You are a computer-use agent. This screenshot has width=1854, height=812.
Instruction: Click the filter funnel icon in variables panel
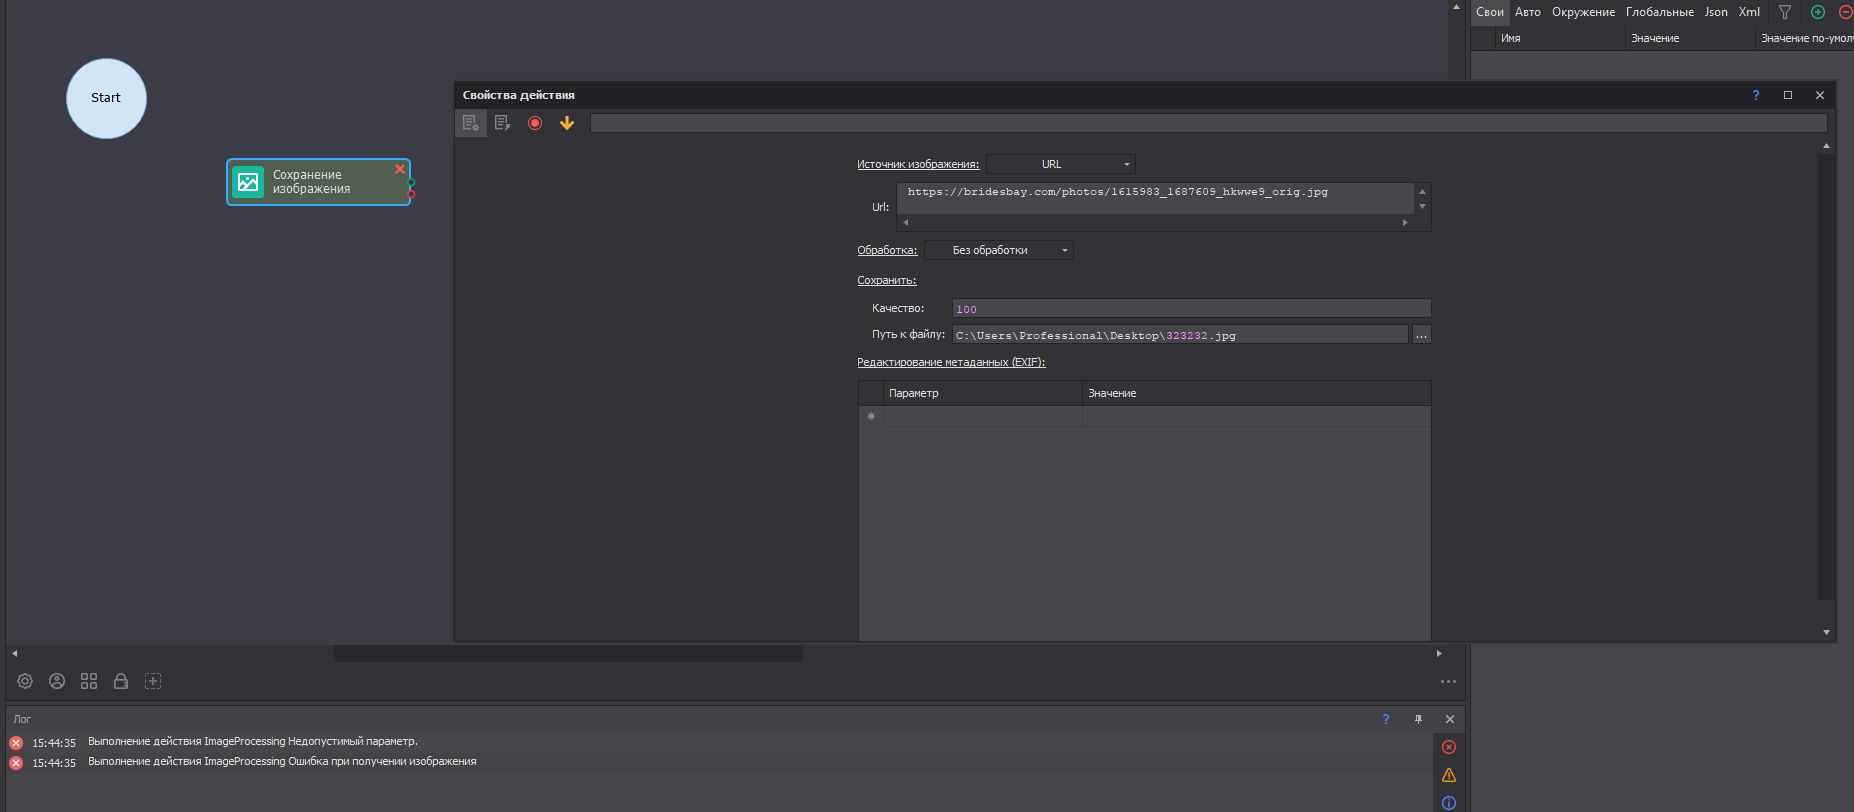click(1785, 12)
